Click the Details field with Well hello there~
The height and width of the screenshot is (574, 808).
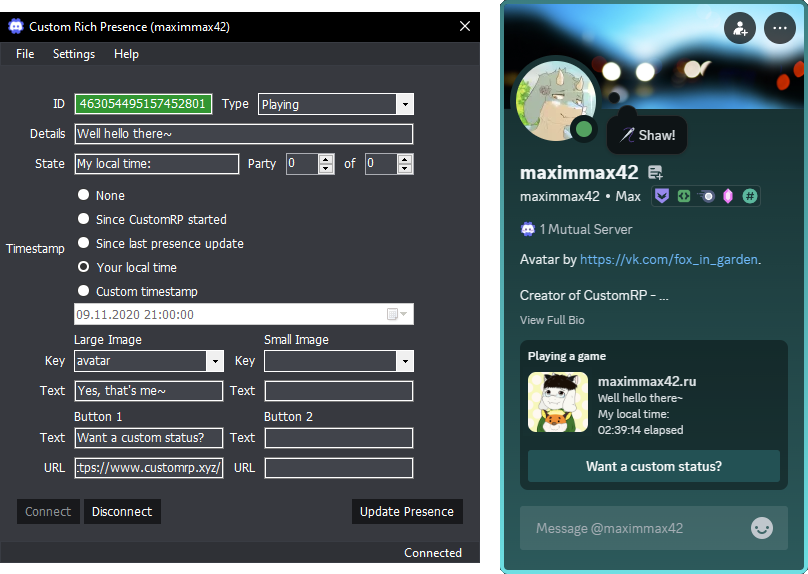244,134
